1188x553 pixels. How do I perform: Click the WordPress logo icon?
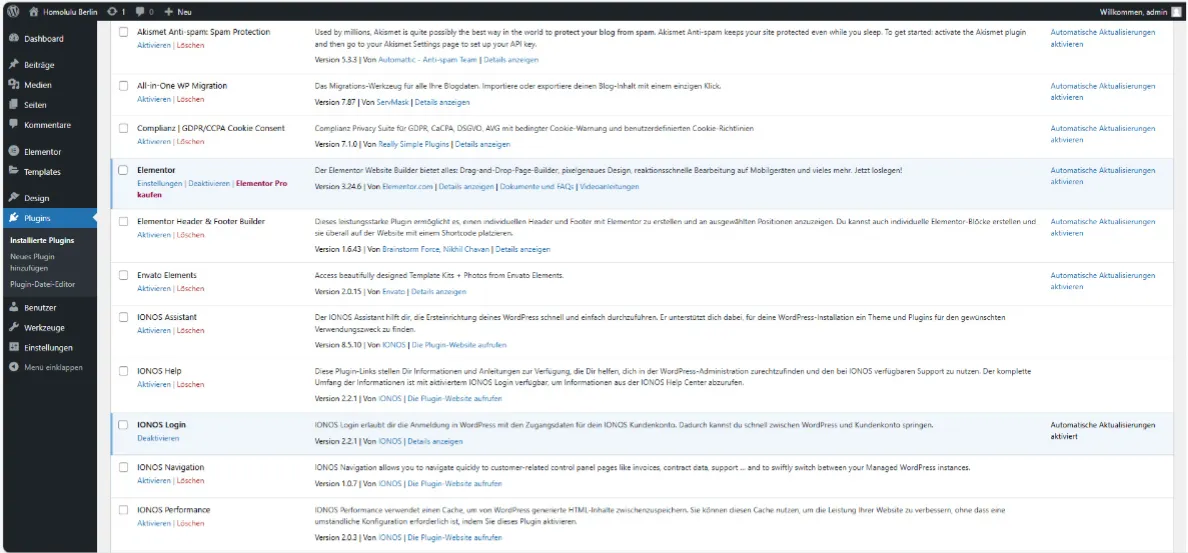point(13,12)
